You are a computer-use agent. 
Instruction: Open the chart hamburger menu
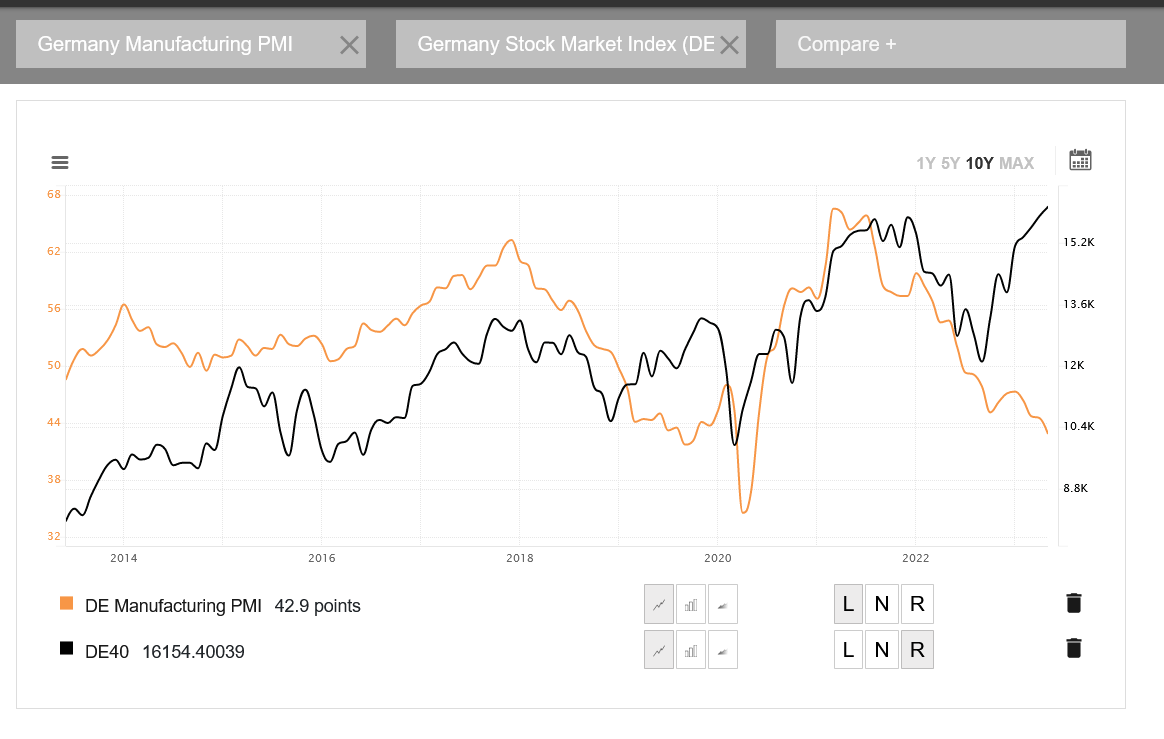click(x=60, y=162)
